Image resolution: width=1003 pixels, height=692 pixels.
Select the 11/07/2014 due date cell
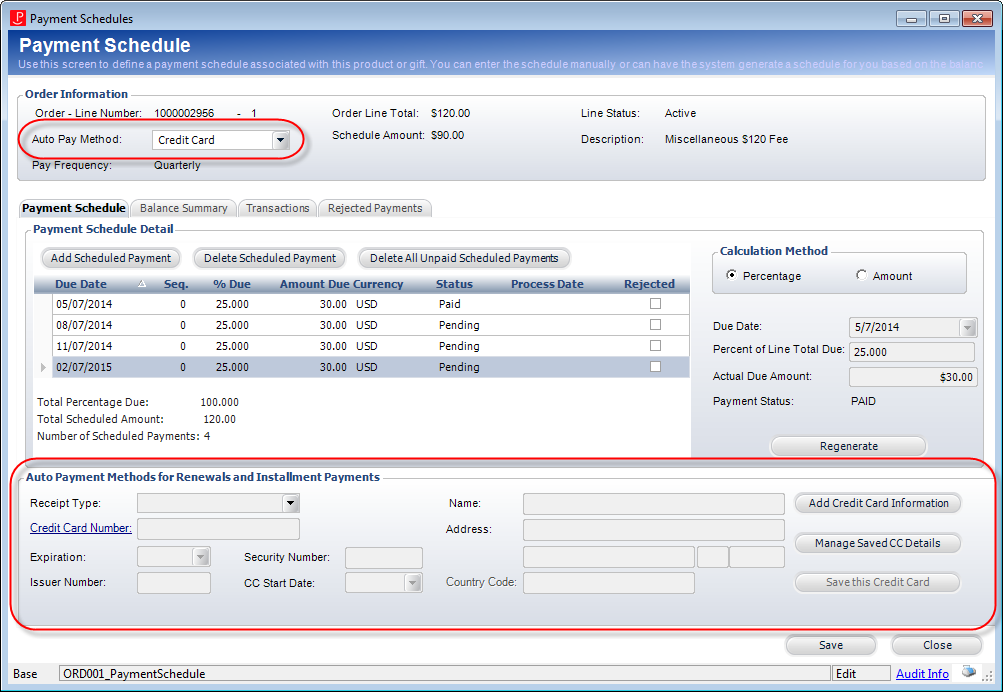84,346
